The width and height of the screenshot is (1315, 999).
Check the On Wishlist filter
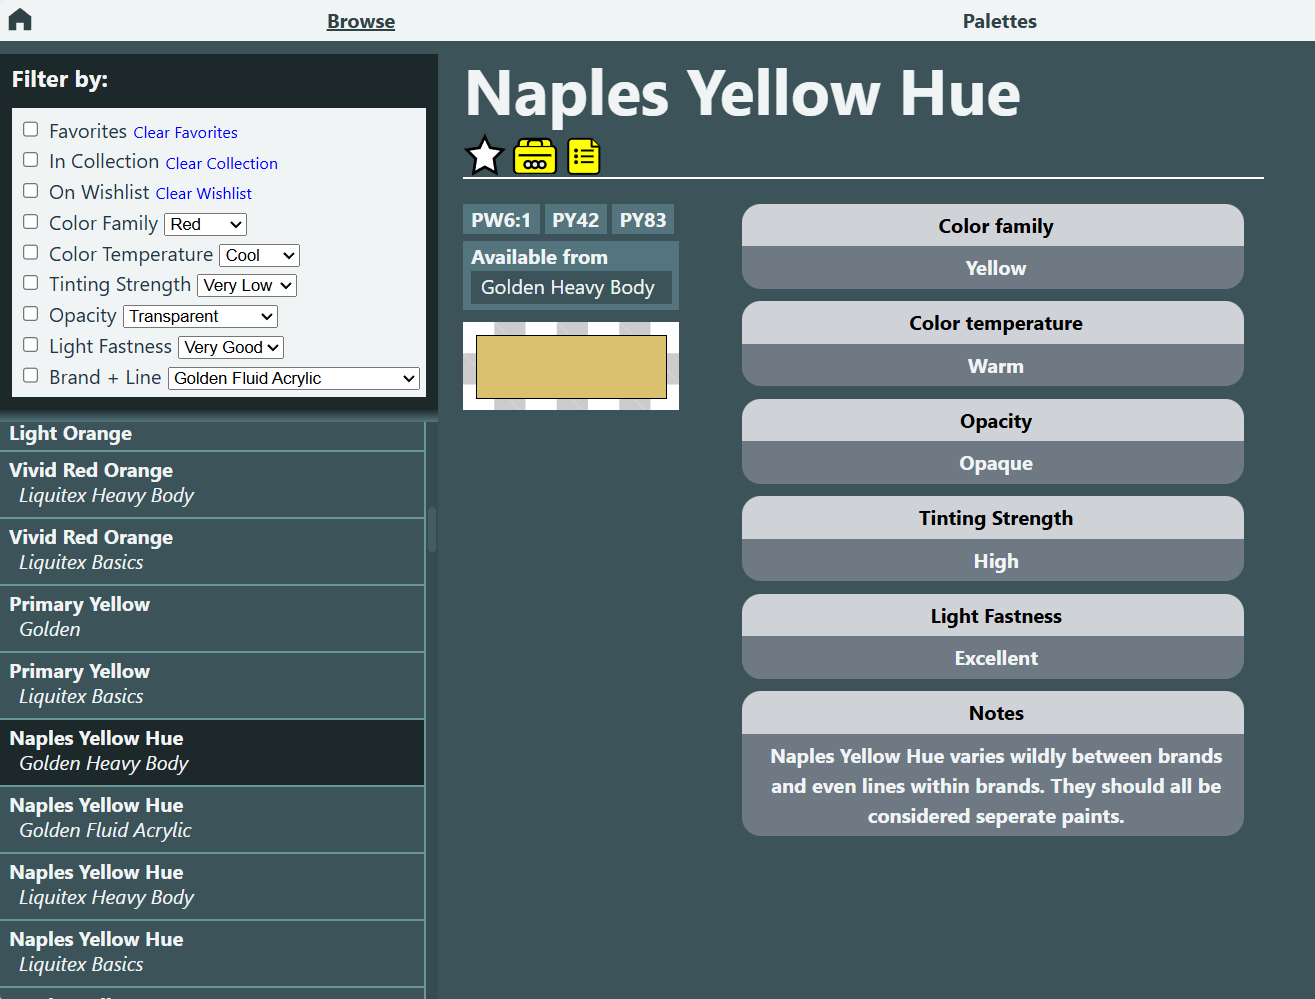click(x=31, y=191)
